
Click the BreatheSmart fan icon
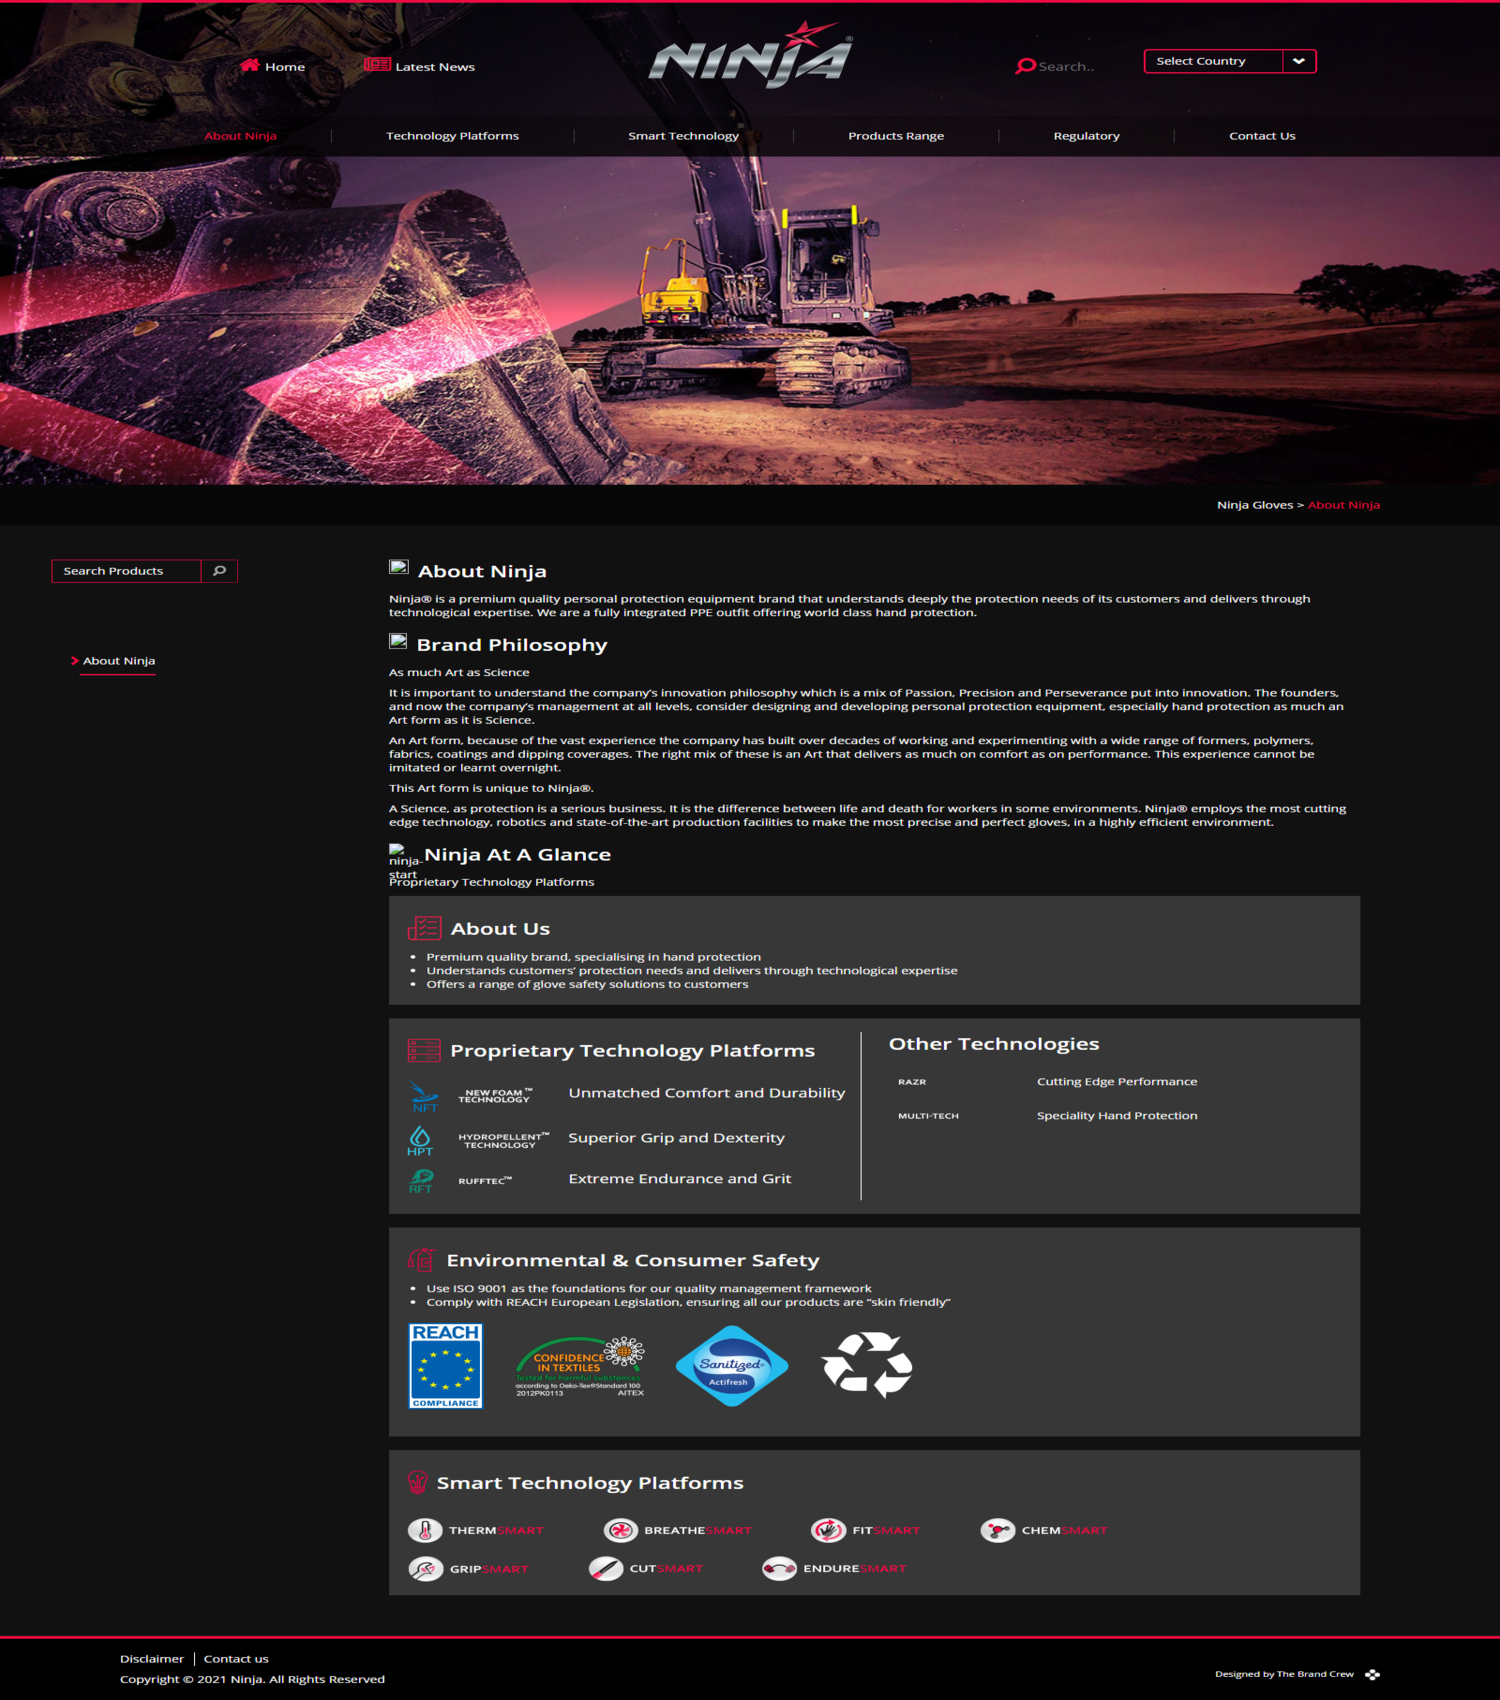tap(621, 1530)
